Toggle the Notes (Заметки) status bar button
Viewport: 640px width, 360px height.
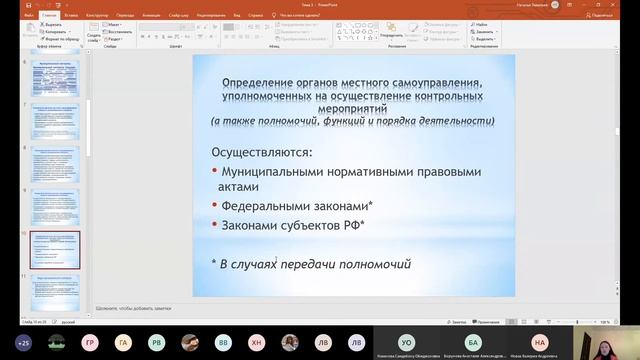(x=456, y=322)
